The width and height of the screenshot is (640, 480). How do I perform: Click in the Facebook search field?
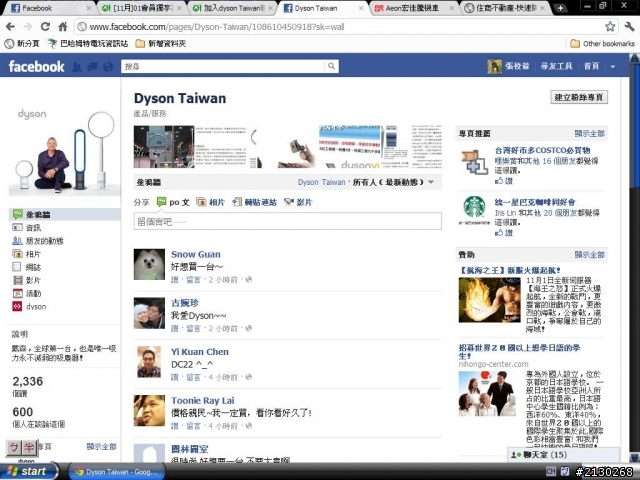pyautogui.click(x=223, y=66)
